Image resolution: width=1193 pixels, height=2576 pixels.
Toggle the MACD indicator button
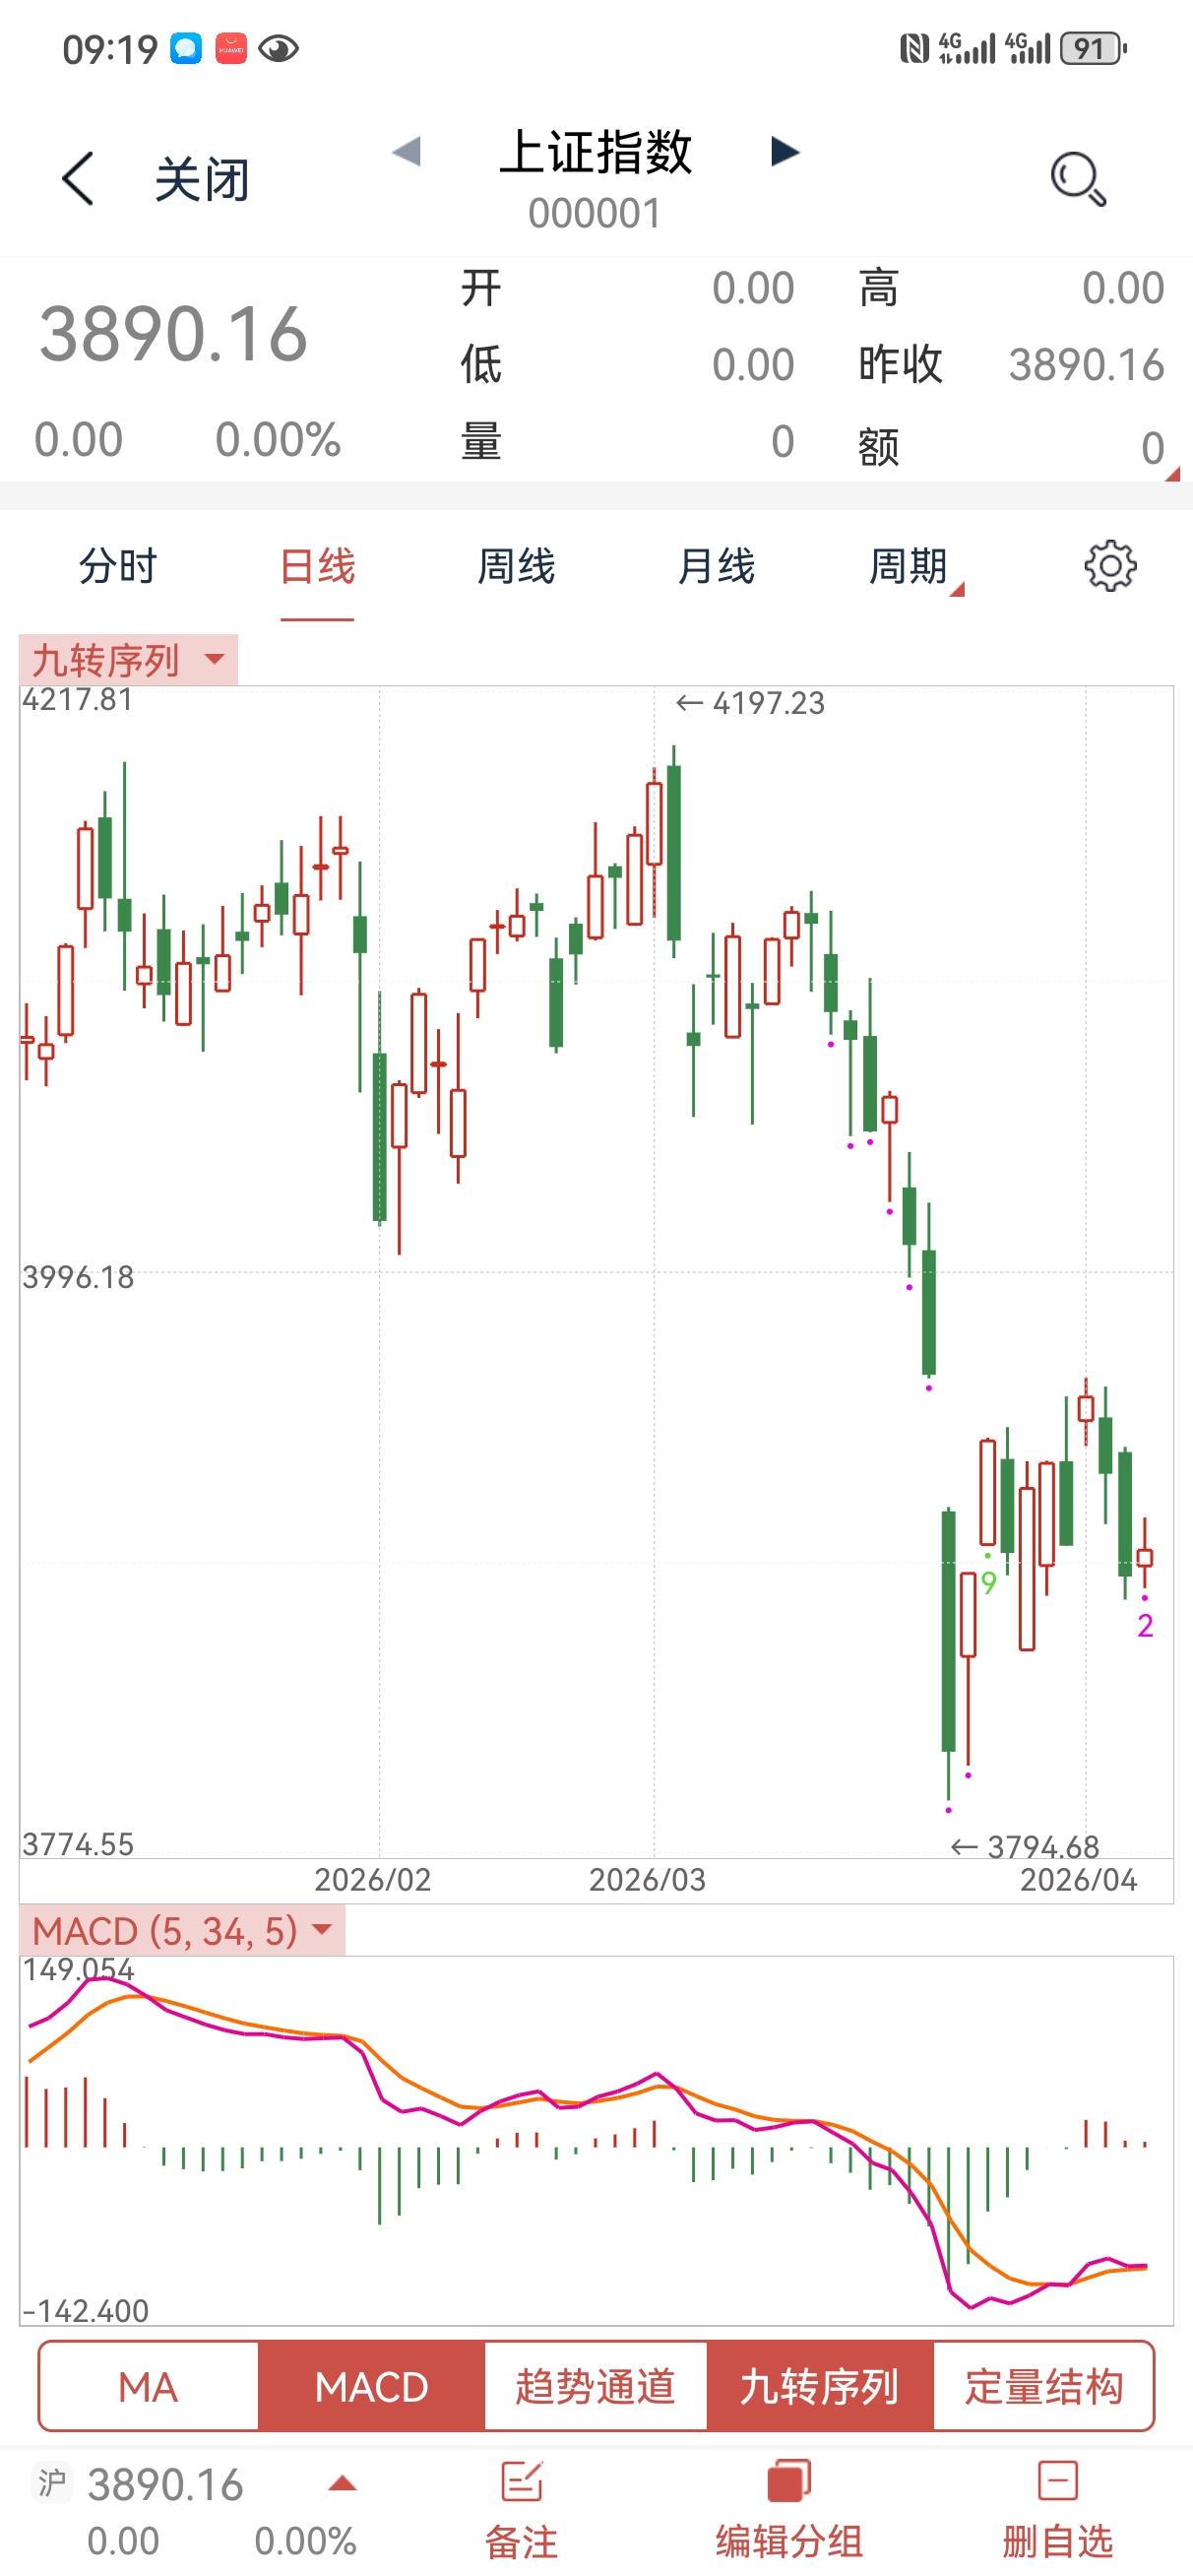click(x=371, y=2387)
